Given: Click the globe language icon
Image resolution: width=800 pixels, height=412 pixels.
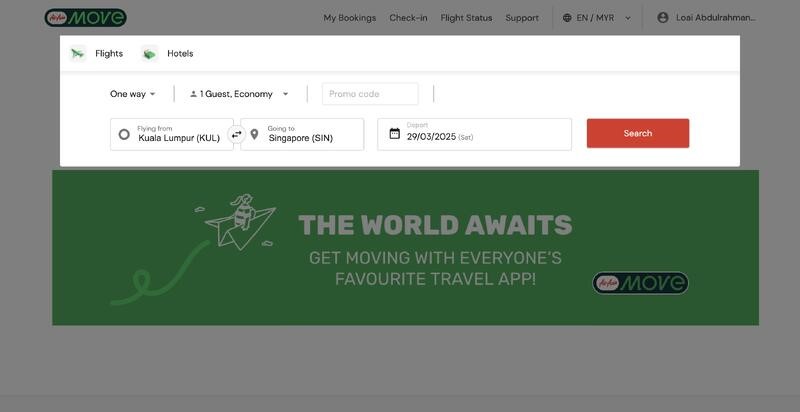Looking at the screenshot, I should point(567,18).
